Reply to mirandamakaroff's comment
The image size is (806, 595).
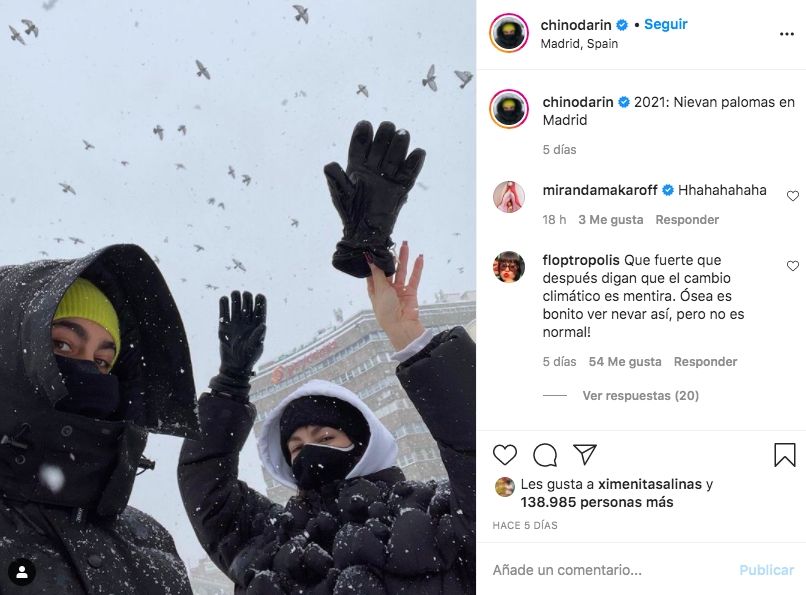[687, 220]
